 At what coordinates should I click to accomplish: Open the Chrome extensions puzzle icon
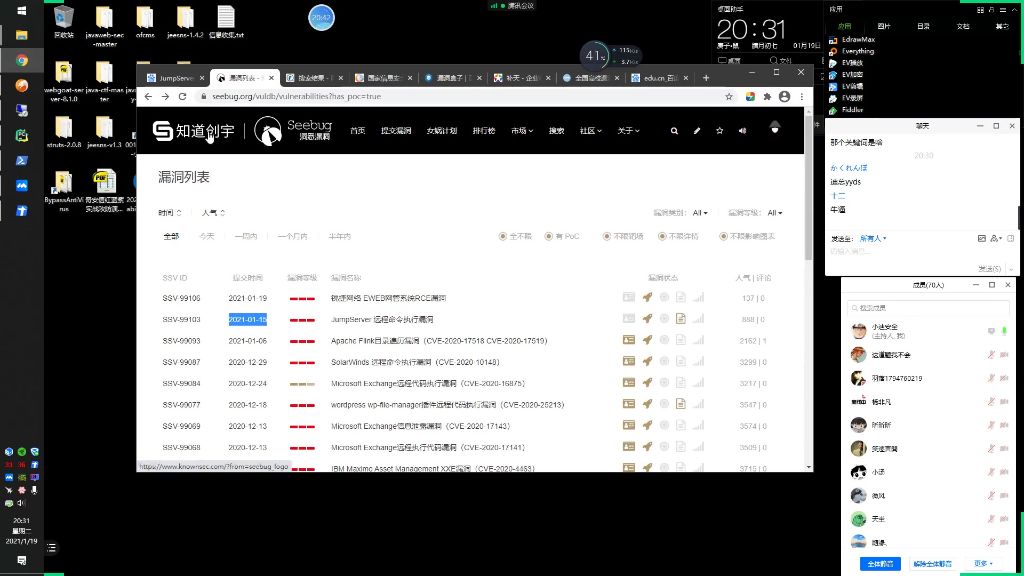pyautogui.click(x=767, y=96)
